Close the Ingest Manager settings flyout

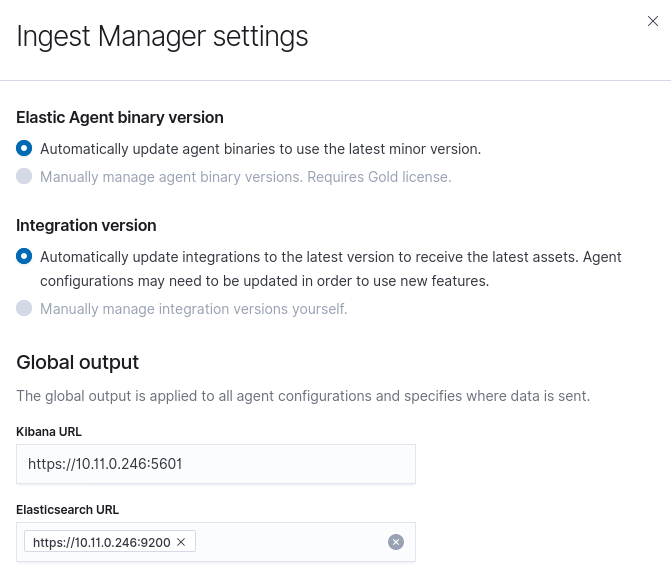pyautogui.click(x=653, y=21)
